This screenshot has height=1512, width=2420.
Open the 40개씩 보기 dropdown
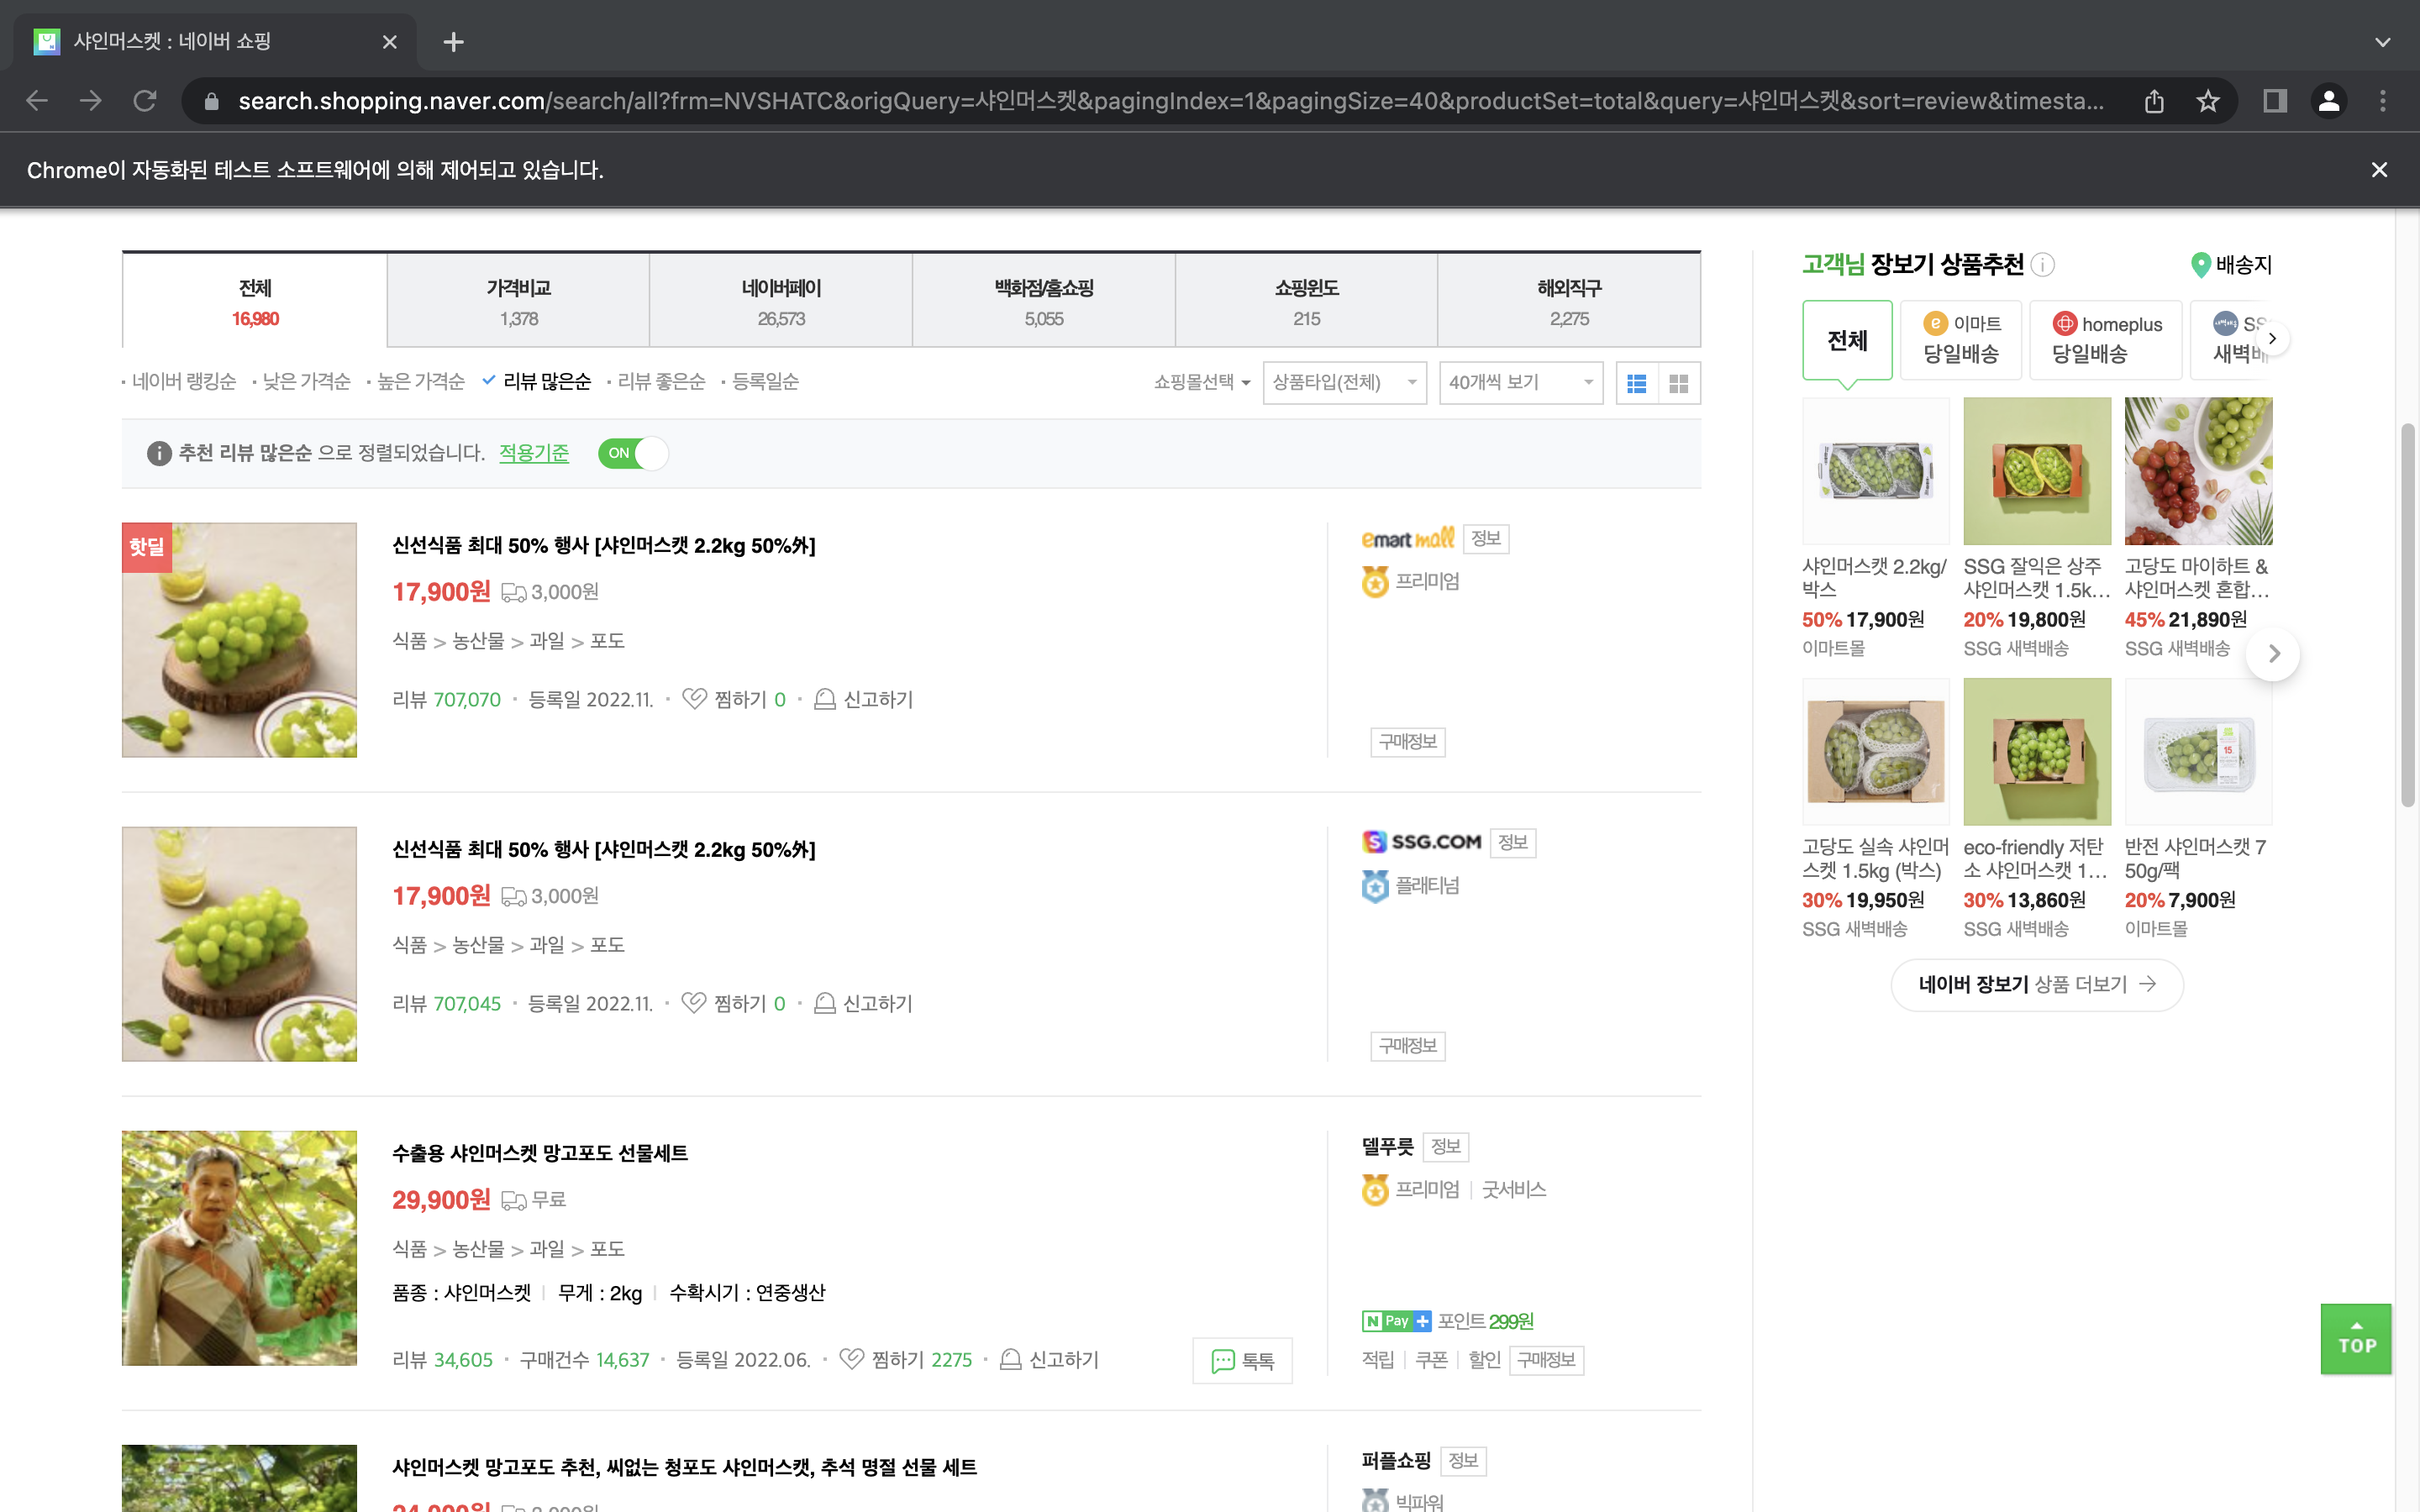tap(1521, 383)
